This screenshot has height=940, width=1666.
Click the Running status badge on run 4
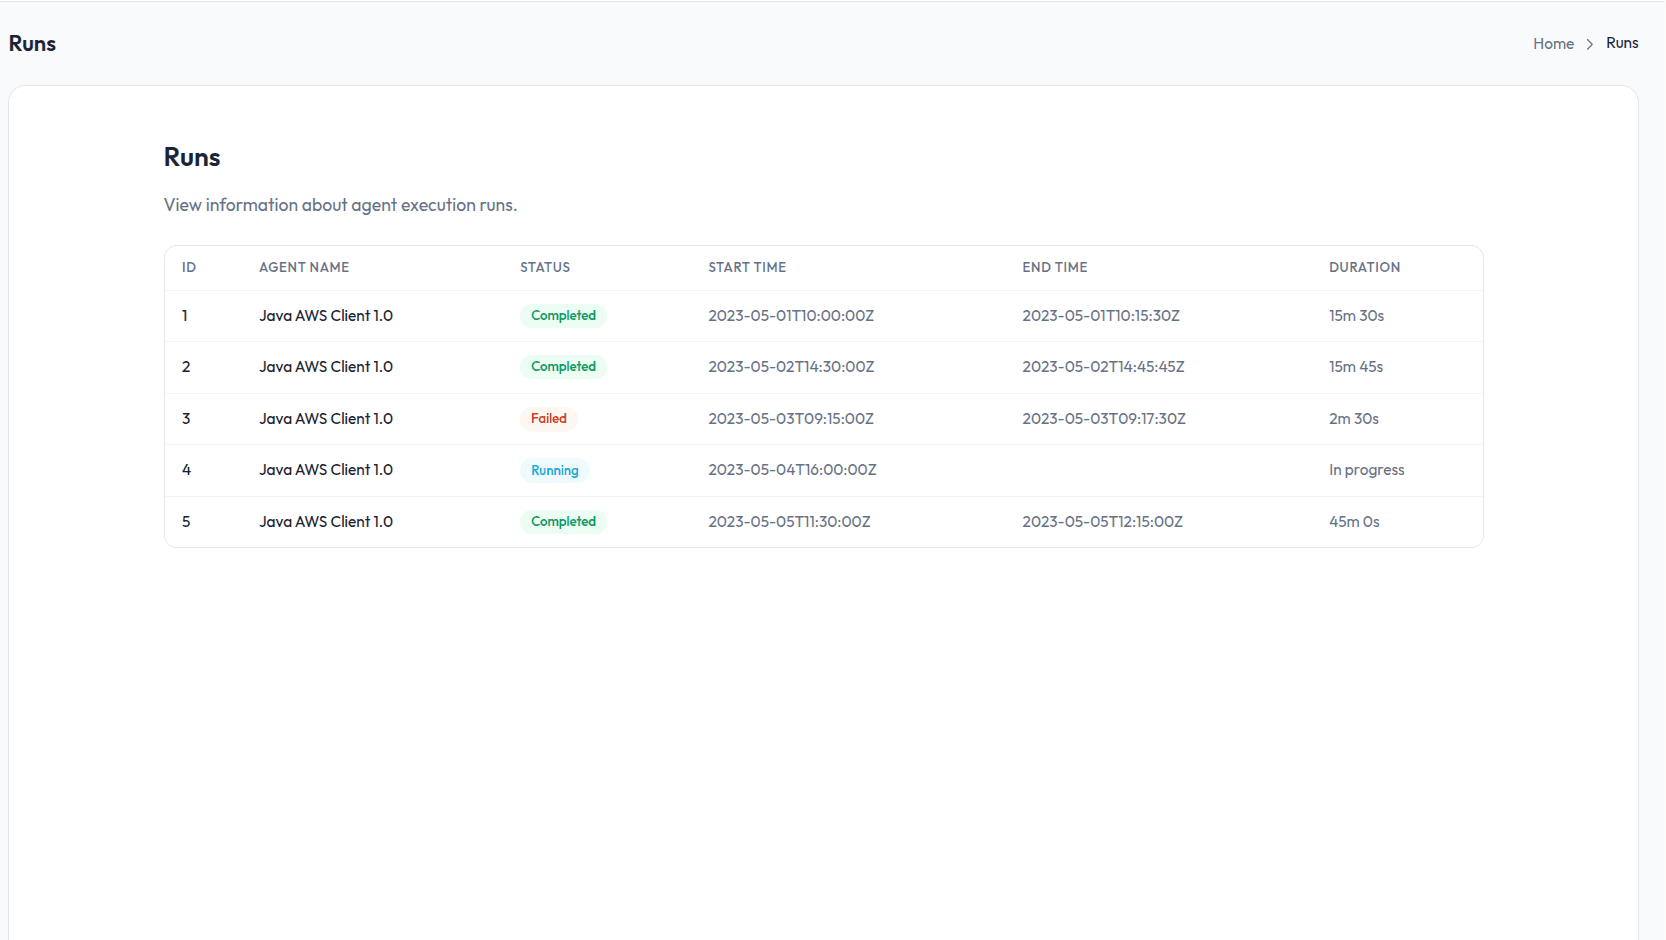(x=554, y=470)
